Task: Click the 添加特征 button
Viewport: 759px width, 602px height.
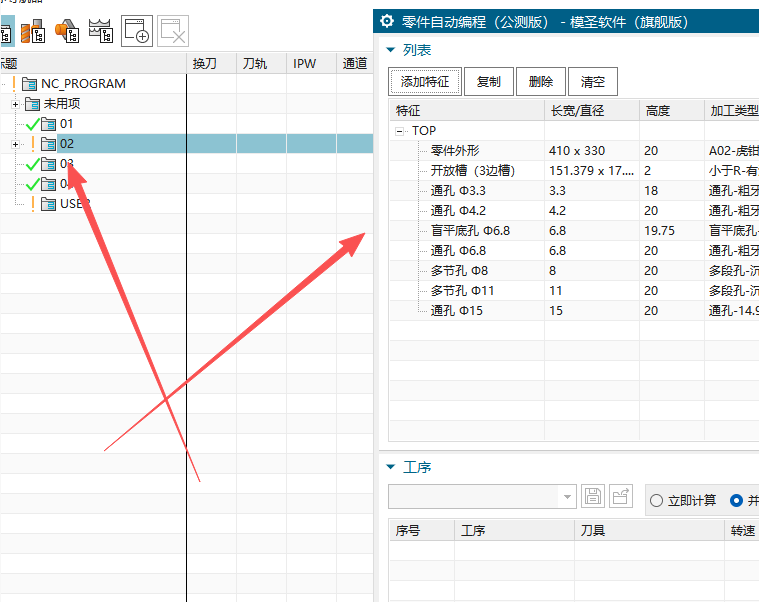Action: [425, 81]
